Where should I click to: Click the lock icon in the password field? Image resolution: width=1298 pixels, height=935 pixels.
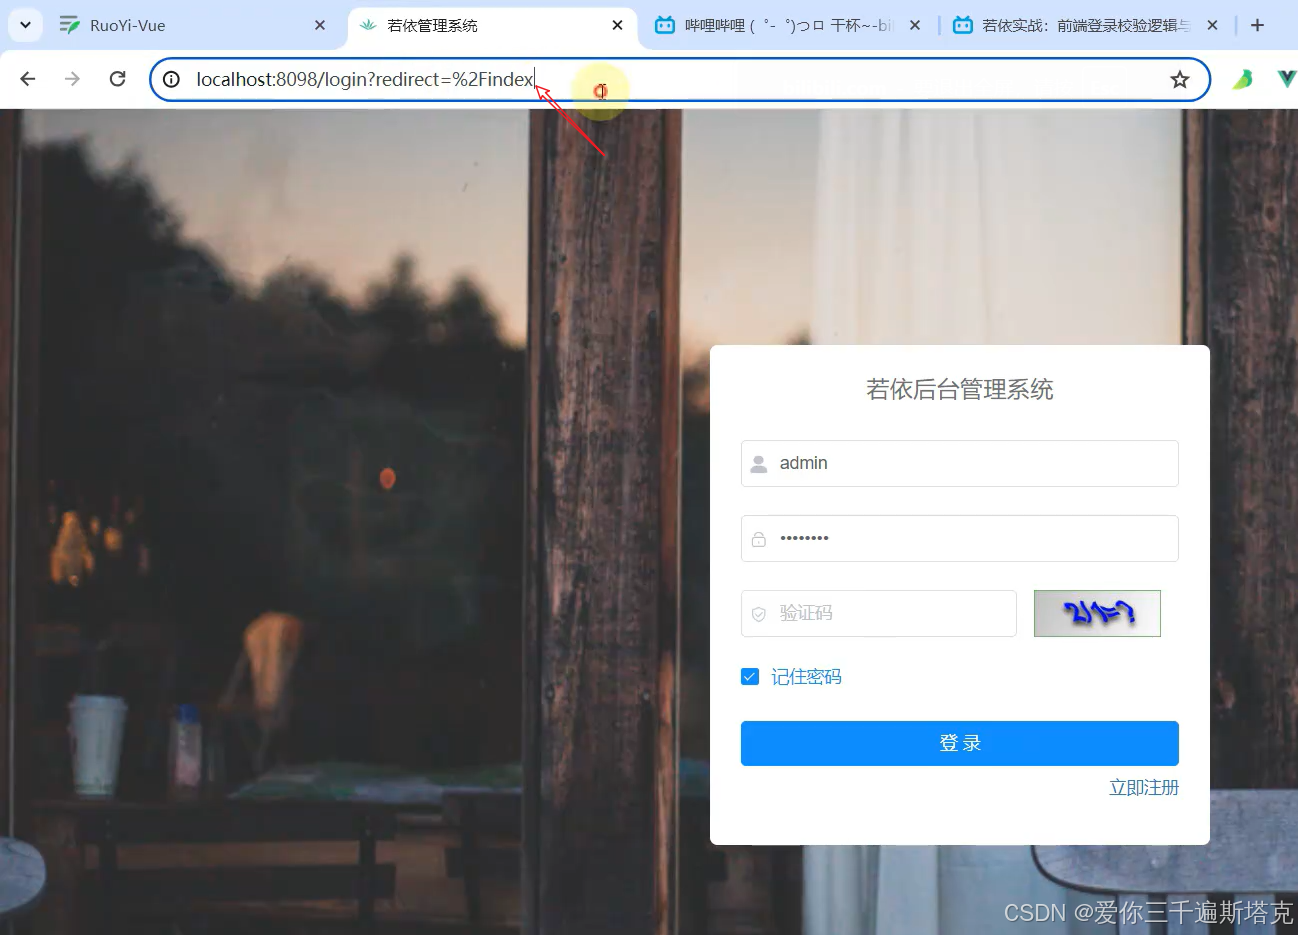click(x=760, y=538)
